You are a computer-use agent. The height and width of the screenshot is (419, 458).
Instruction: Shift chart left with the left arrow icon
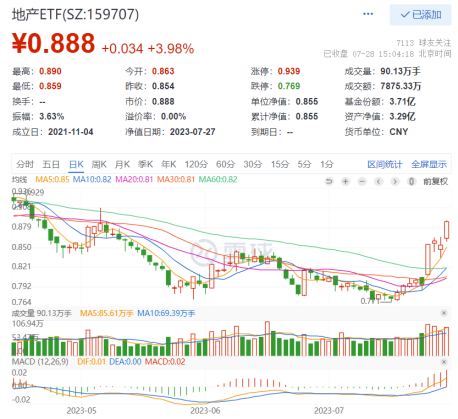pos(378,181)
